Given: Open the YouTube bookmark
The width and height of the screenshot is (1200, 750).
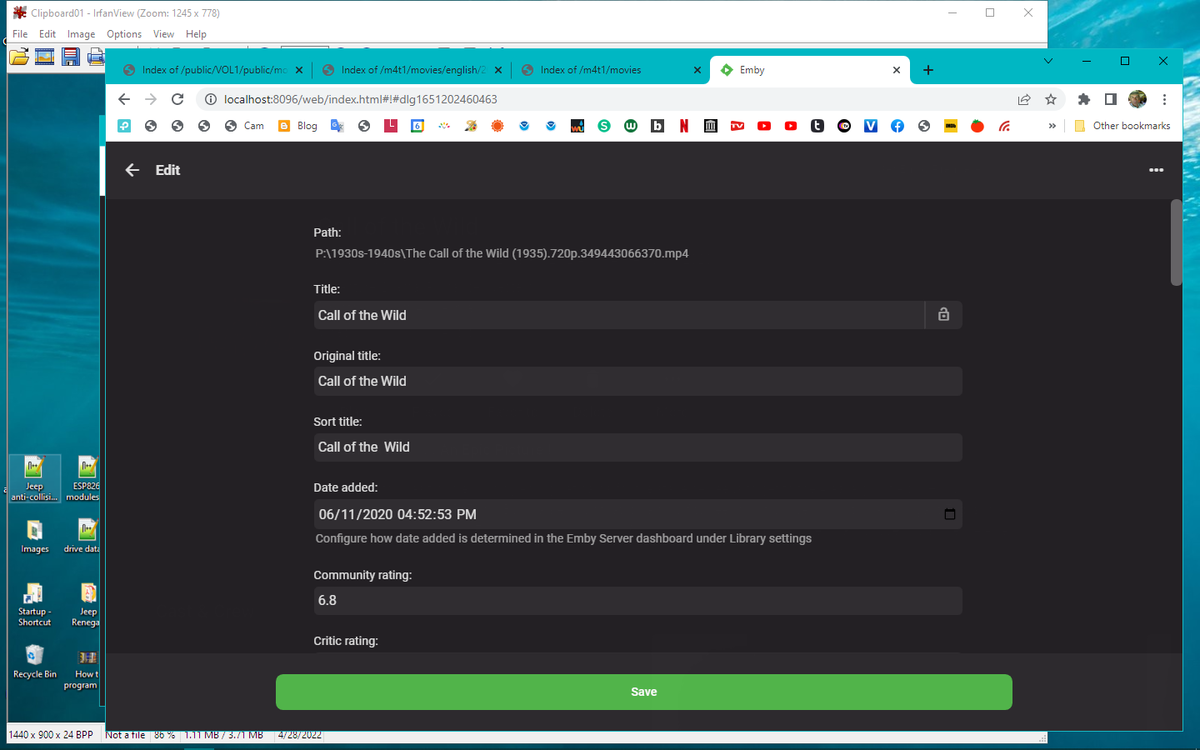Looking at the screenshot, I should [x=764, y=126].
